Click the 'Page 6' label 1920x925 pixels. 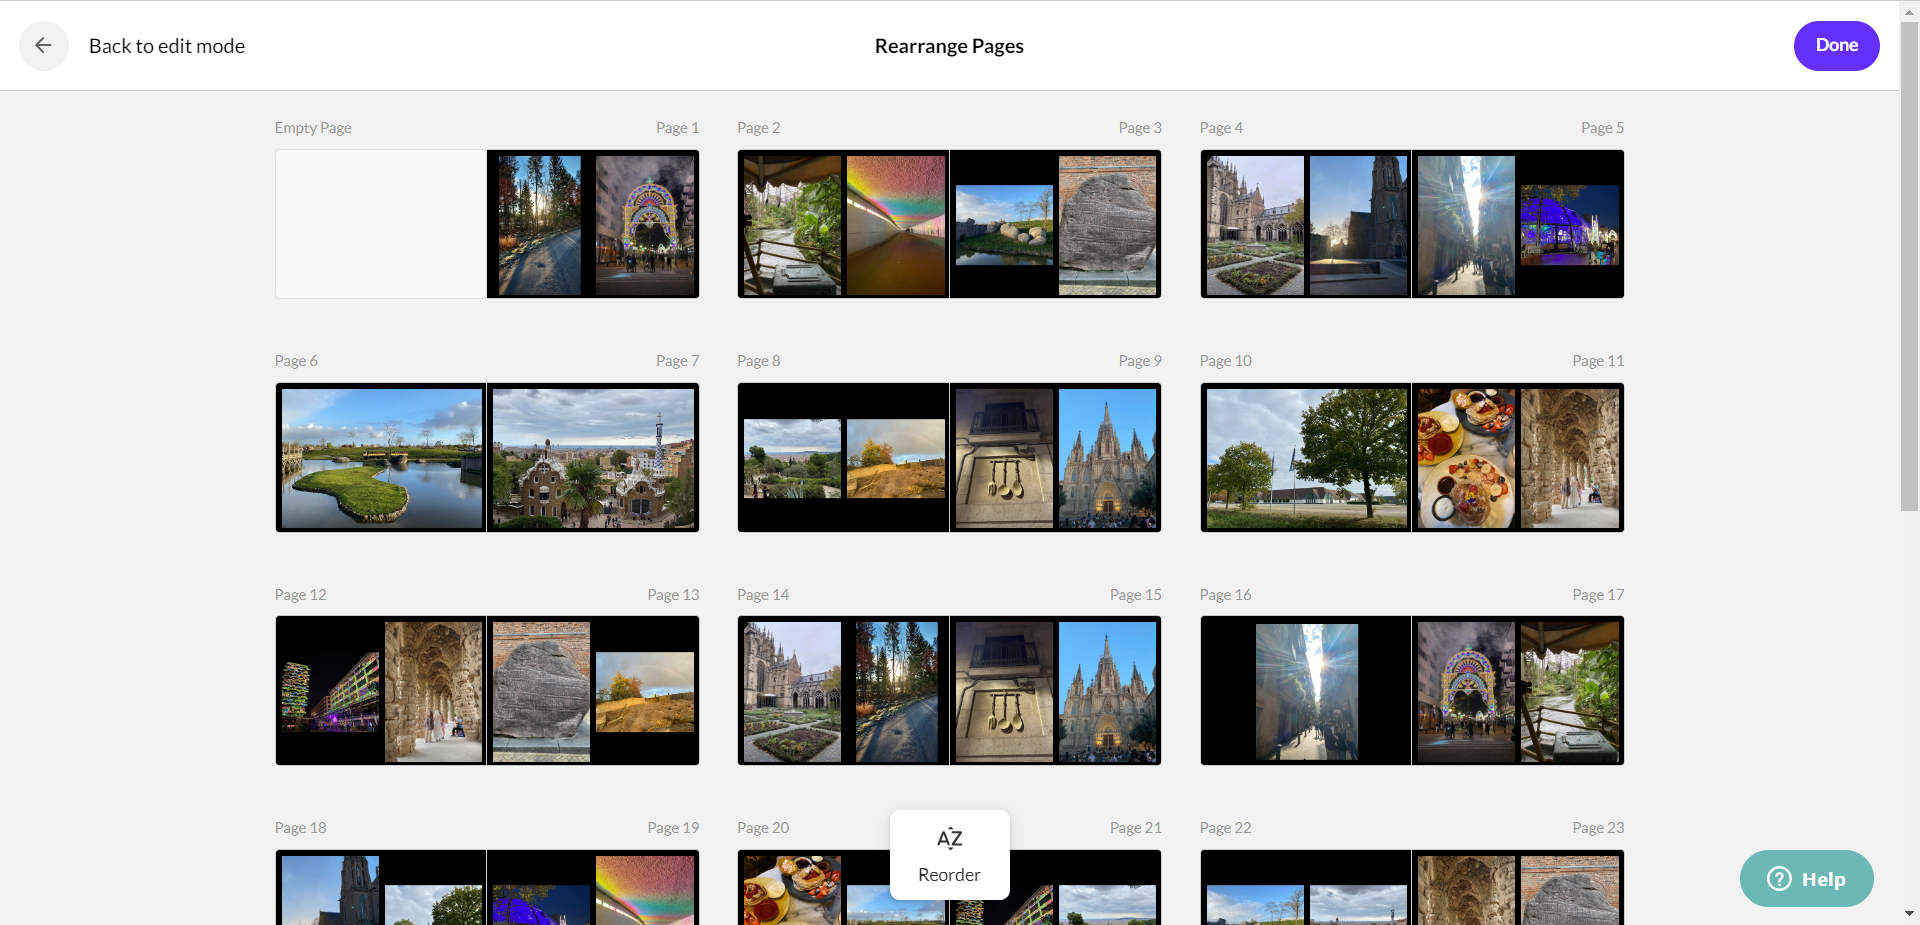pyautogui.click(x=296, y=361)
